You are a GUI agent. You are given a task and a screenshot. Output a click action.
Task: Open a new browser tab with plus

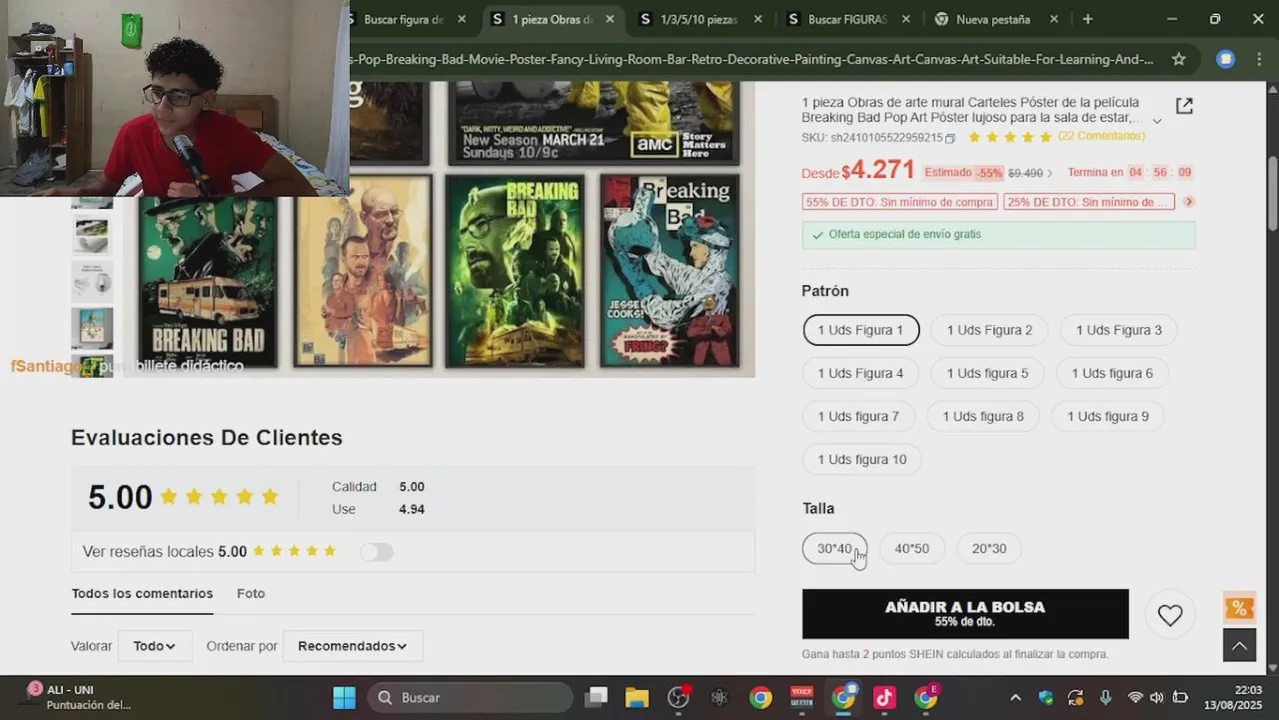1087,19
